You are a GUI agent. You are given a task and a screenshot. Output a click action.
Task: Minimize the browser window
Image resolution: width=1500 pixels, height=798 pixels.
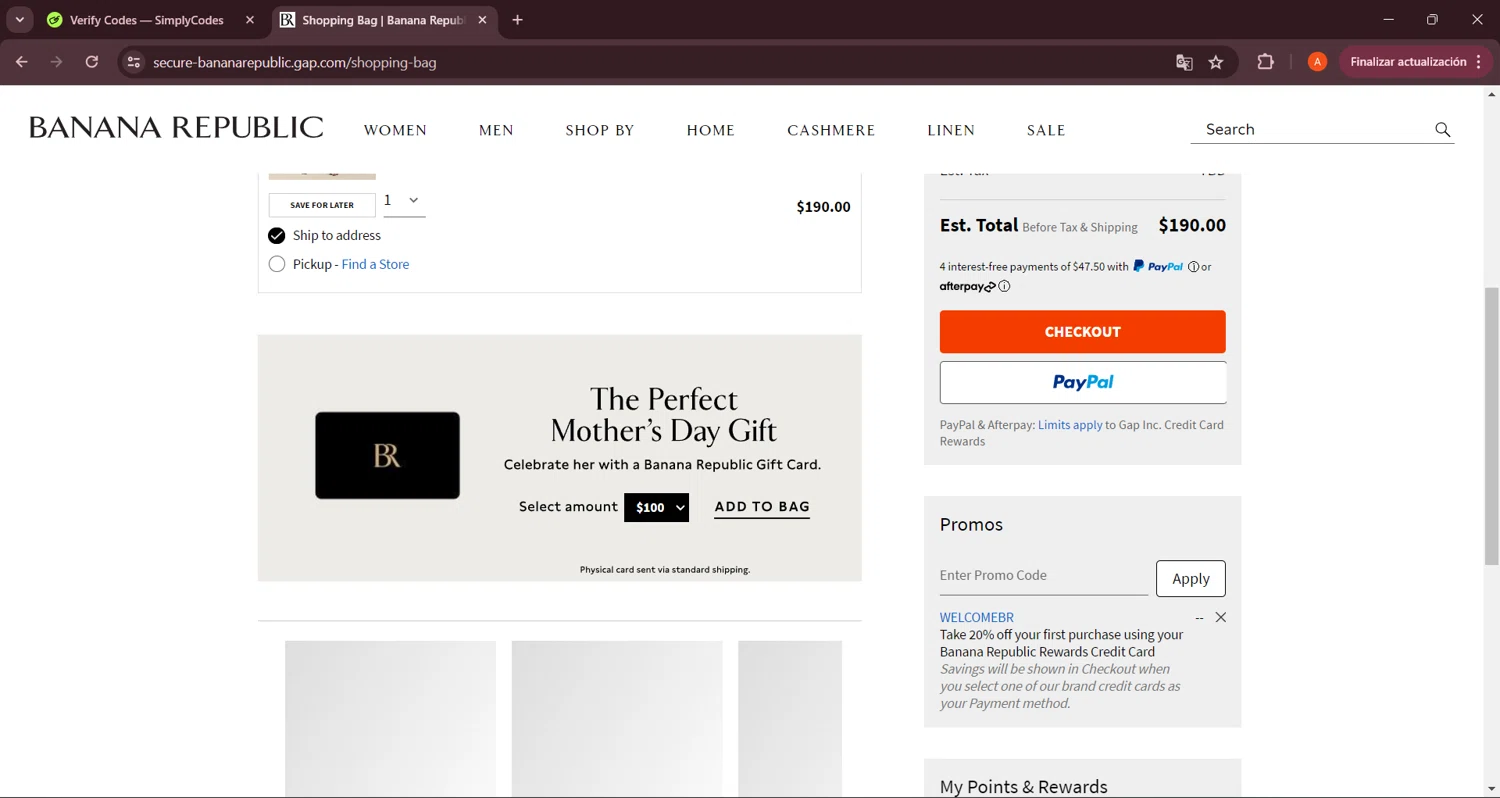(1388, 20)
